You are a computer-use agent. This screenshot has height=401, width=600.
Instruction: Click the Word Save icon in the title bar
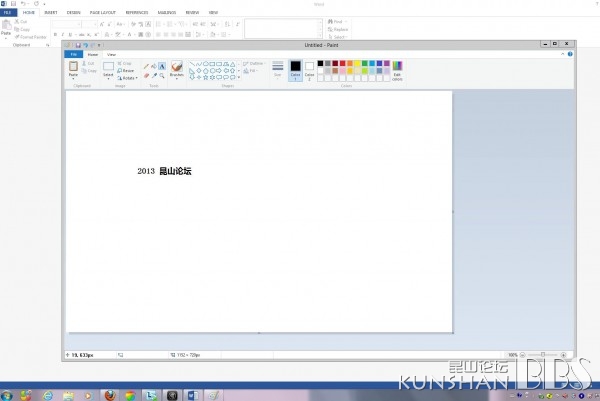[x=13, y=4]
